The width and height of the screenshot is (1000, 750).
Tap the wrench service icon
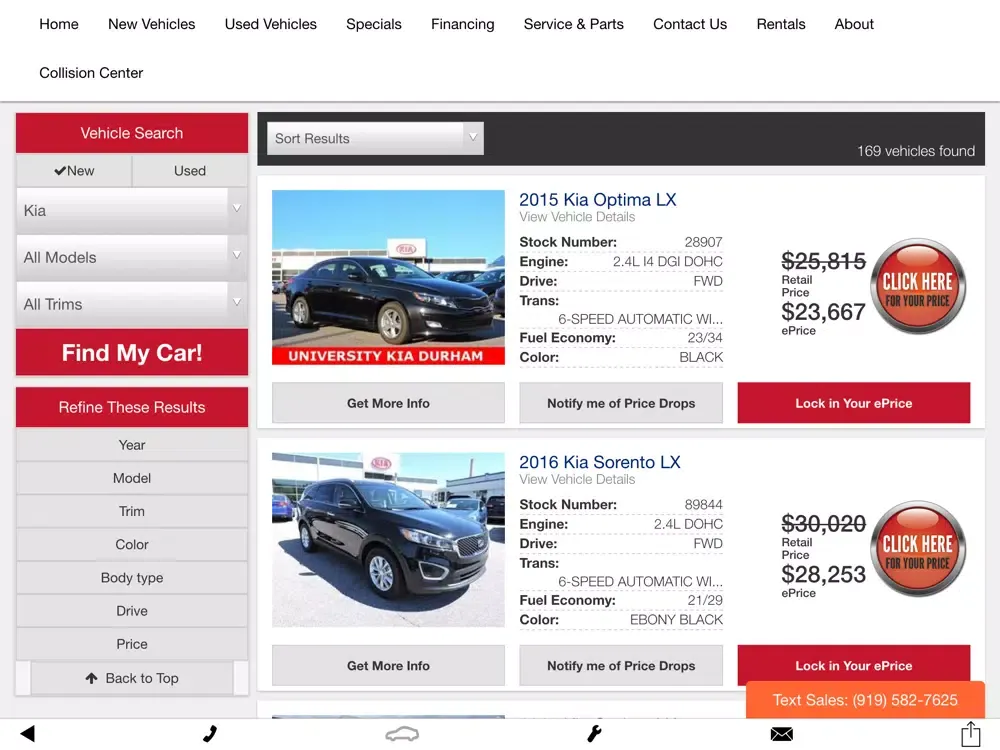tap(594, 734)
